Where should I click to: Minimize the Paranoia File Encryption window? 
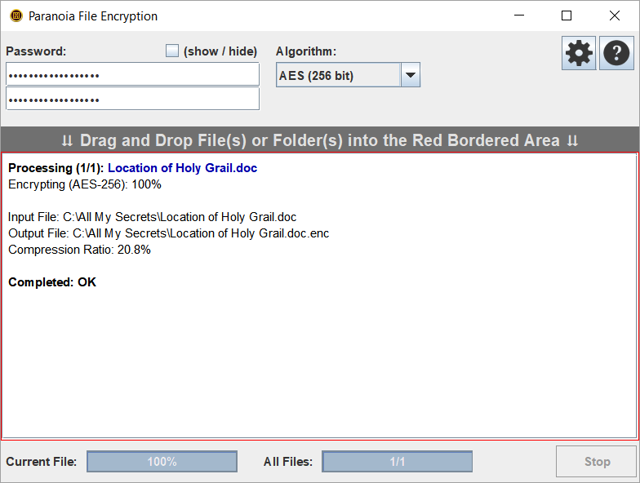pyautogui.click(x=519, y=16)
